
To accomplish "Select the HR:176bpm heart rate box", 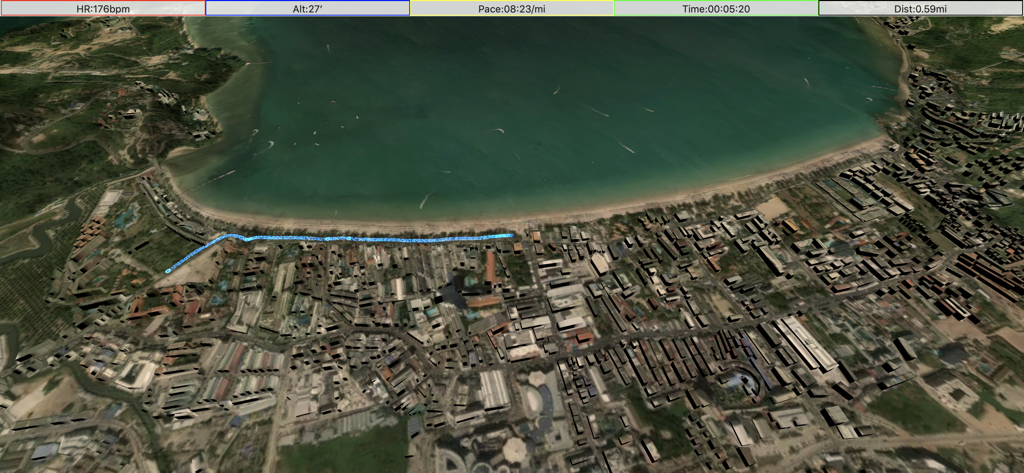I will tap(103, 8).
